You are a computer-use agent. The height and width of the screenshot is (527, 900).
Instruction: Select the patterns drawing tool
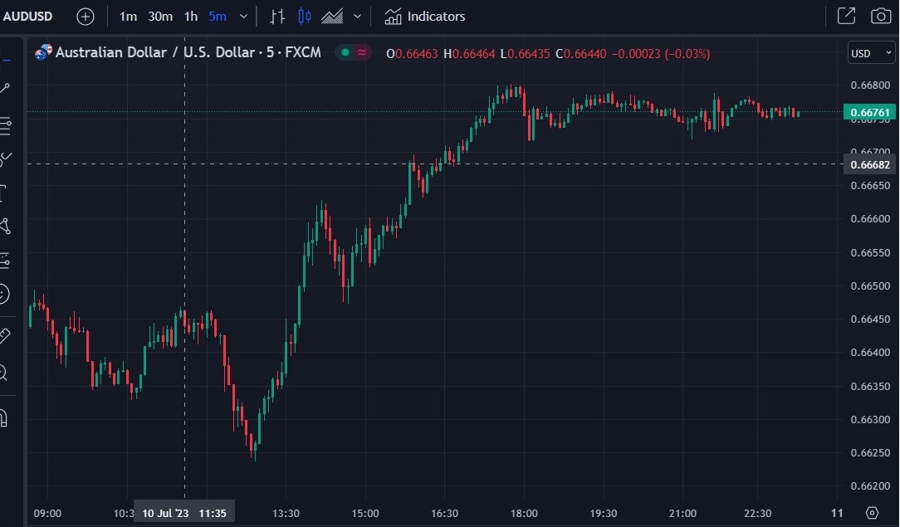pos(5,226)
